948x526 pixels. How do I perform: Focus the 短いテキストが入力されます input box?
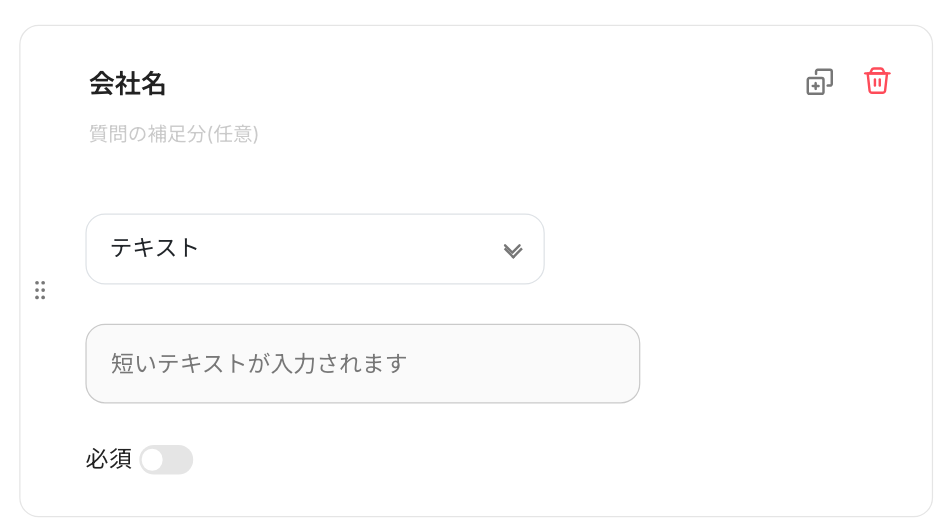(x=362, y=364)
